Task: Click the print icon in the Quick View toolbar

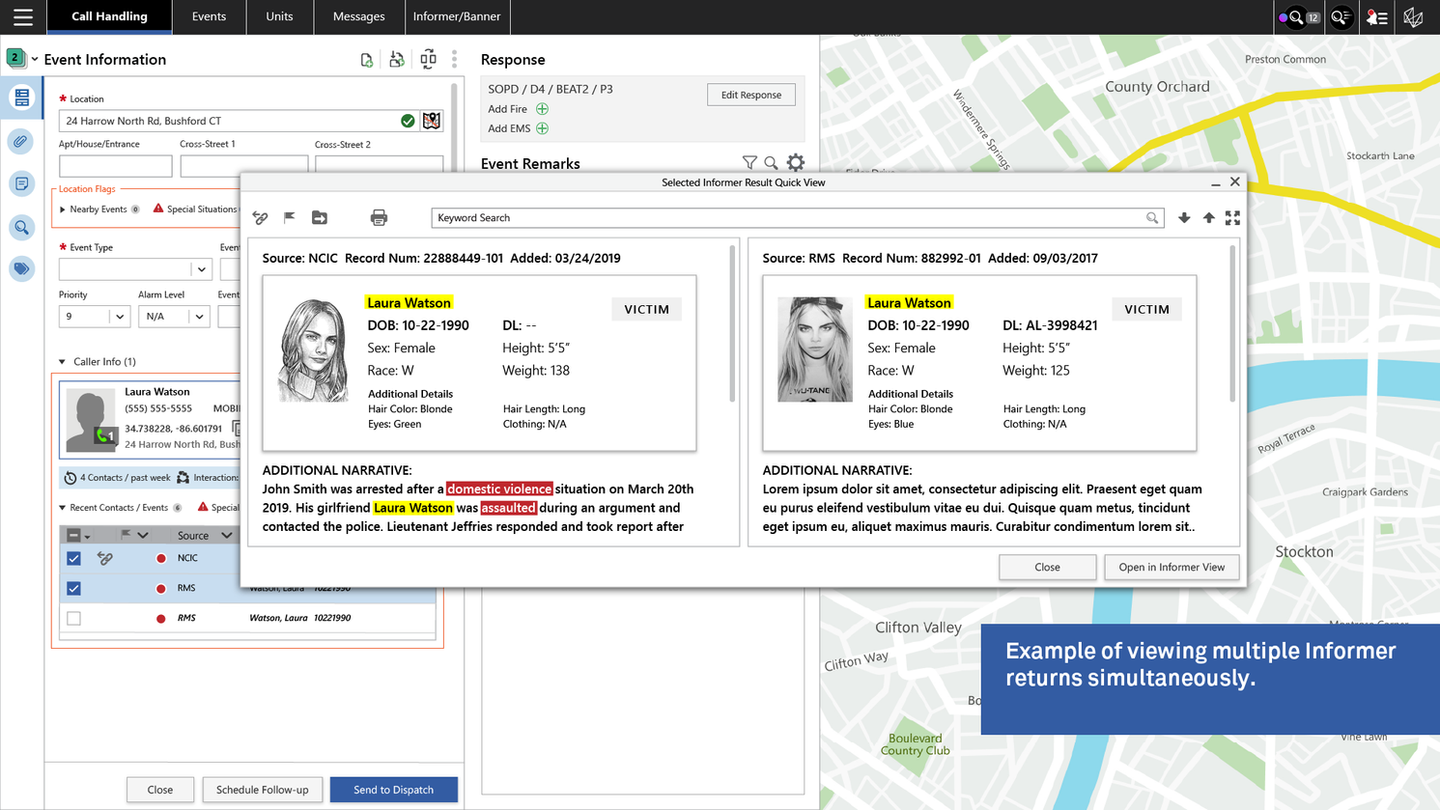Action: (x=378, y=217)
